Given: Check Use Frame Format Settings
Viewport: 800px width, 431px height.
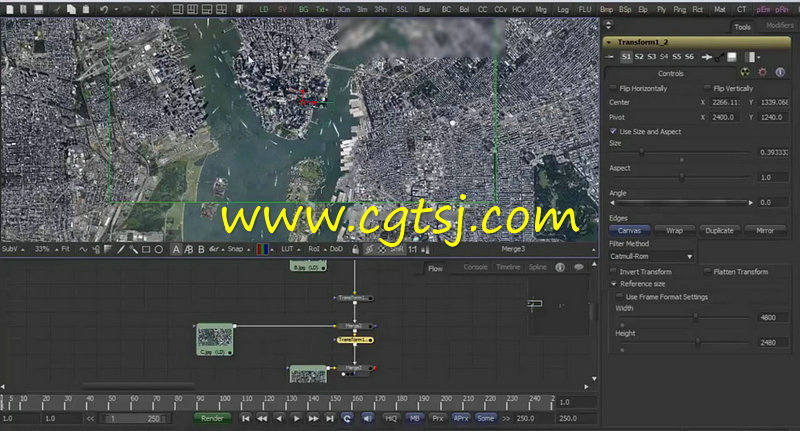Looking at the screenshot, I should 619,297.
